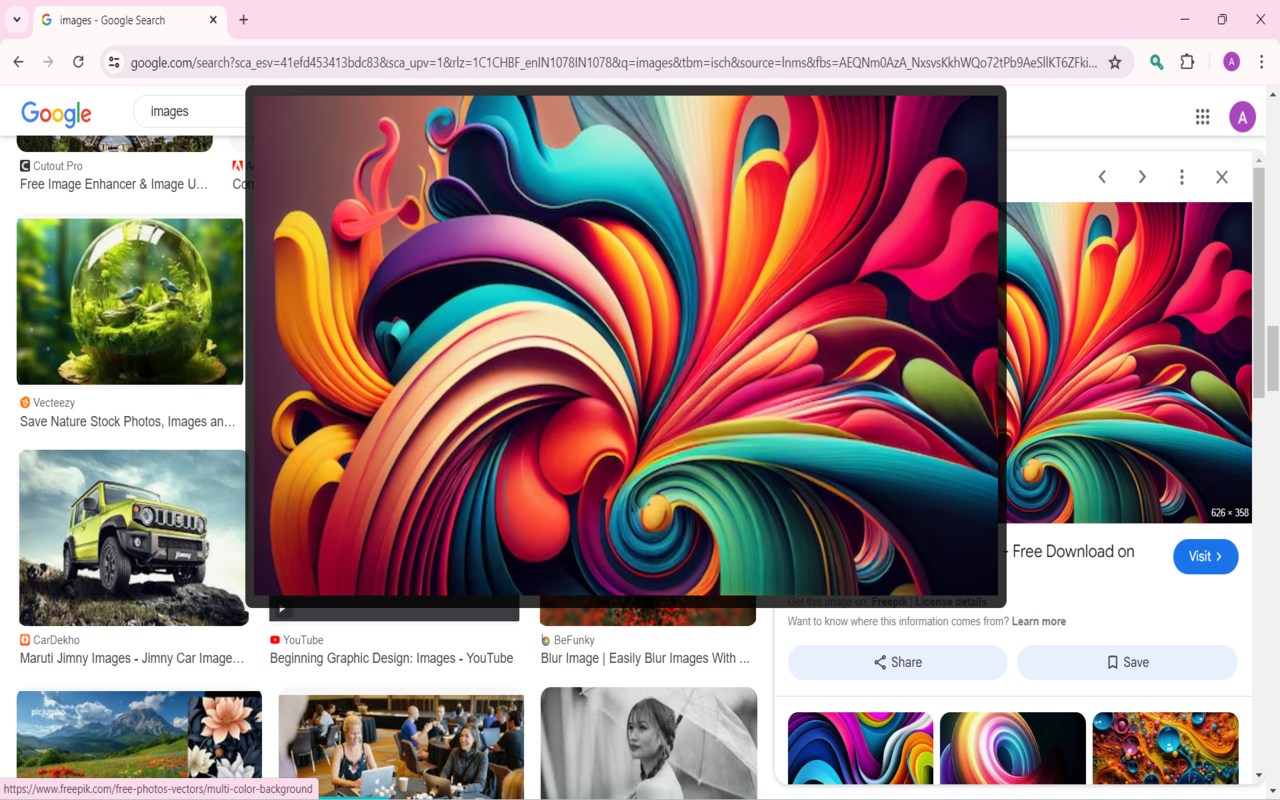Go back to previous page

(x=18, y=62)
